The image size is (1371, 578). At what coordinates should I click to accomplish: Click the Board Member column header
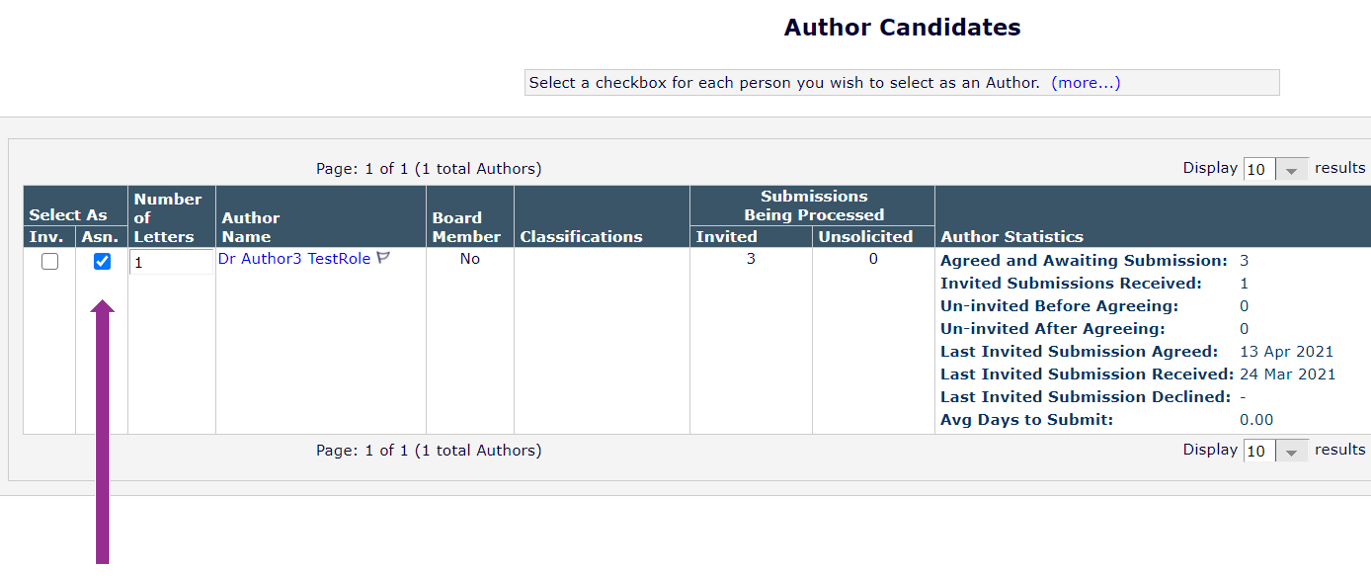coord(466,227)
